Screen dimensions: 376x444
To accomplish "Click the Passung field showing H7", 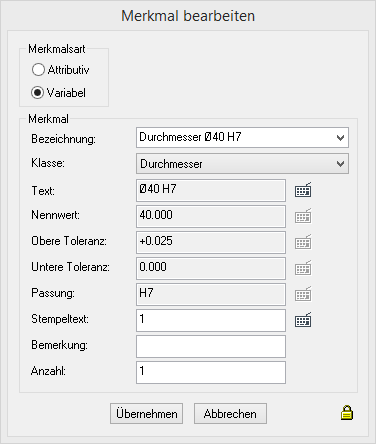I will [211, 294].
